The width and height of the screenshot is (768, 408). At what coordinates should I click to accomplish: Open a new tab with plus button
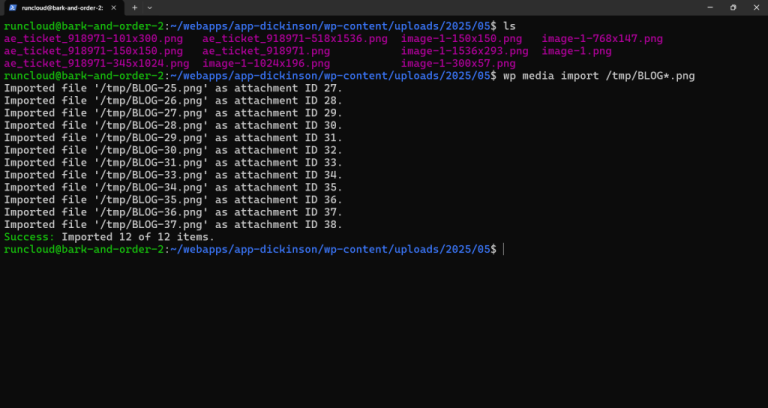pyautogui.click(x=134, y=7)
